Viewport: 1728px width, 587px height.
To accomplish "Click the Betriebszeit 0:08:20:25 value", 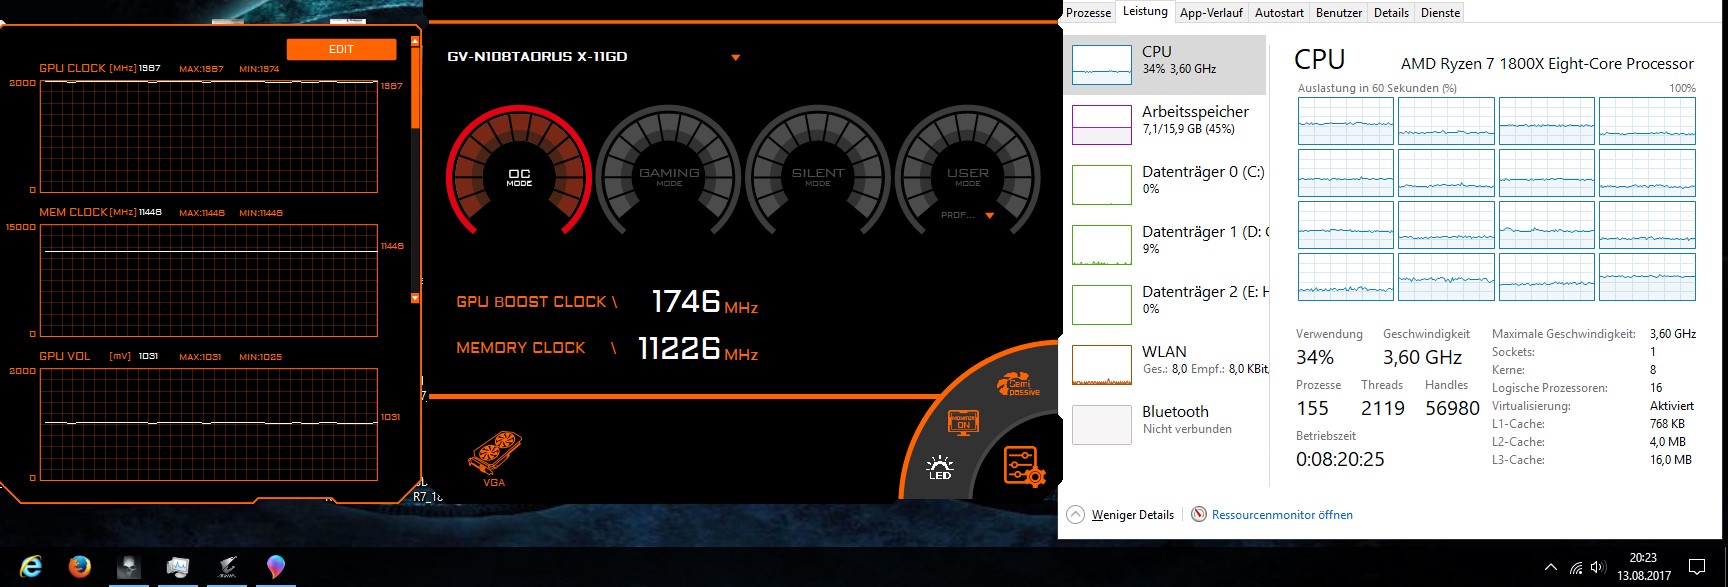I will click(x=1340, y=459).
